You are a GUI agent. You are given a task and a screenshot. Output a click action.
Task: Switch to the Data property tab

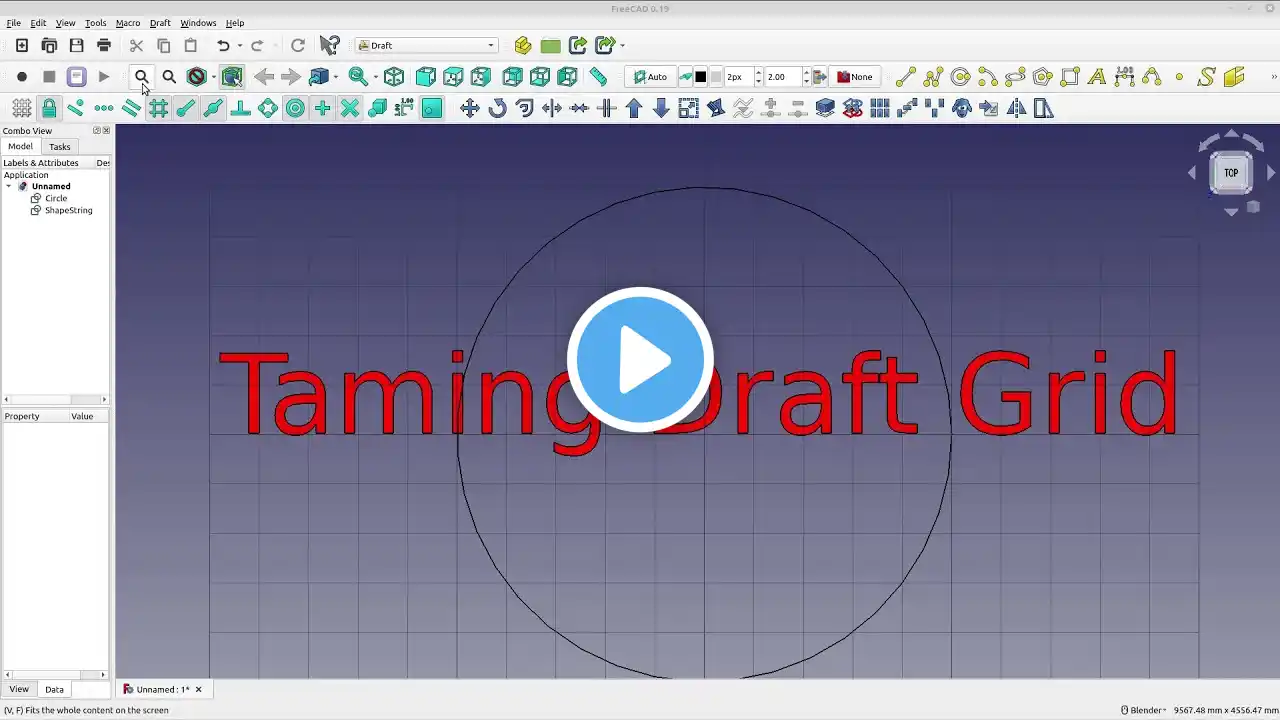54,689
